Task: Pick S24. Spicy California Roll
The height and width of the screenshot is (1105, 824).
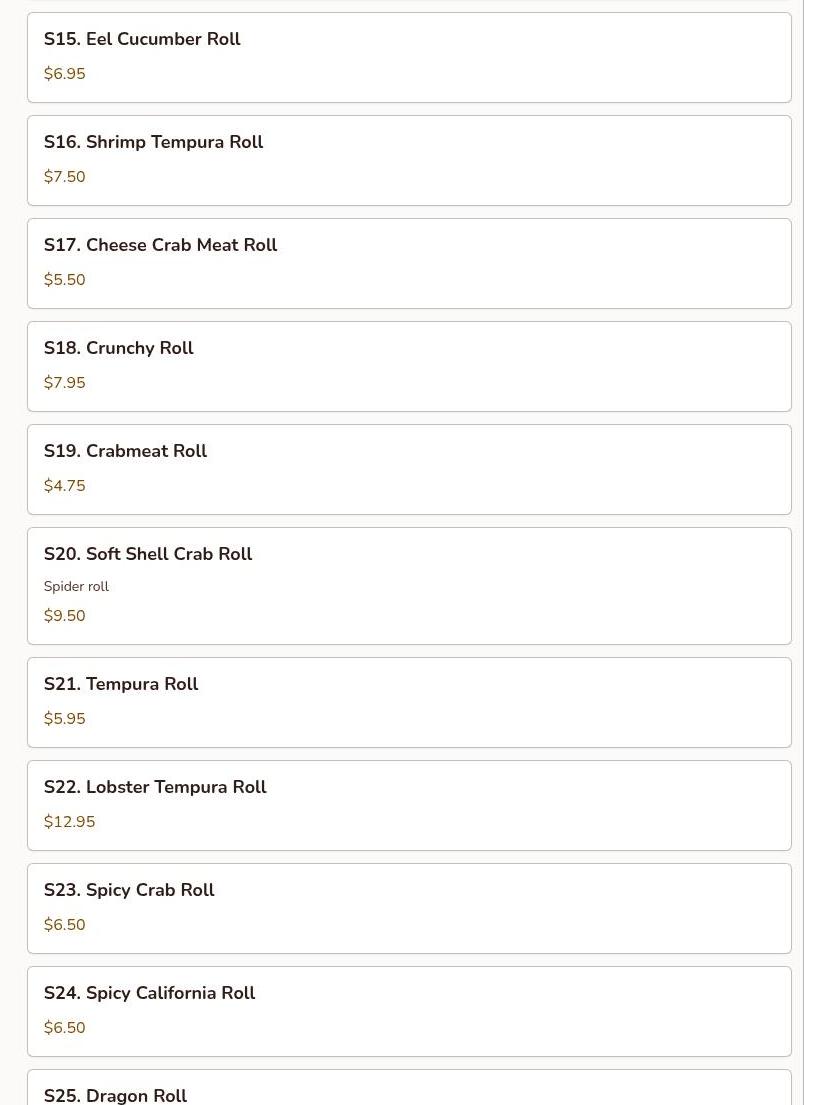Action: (409, 1011)
